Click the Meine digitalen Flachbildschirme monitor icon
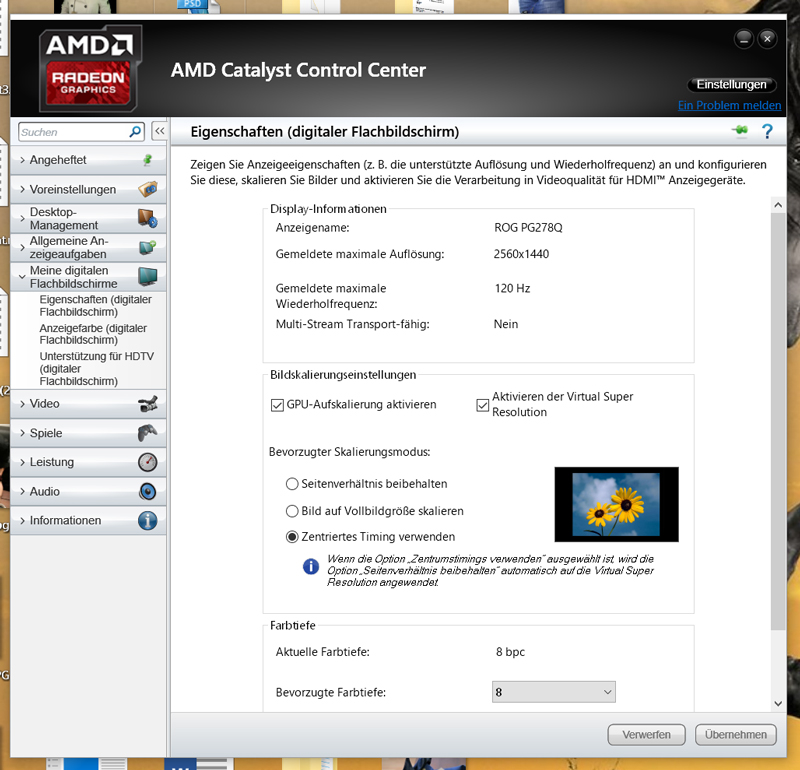The width and height of the screenshot is (800, 770). [148, 277]
